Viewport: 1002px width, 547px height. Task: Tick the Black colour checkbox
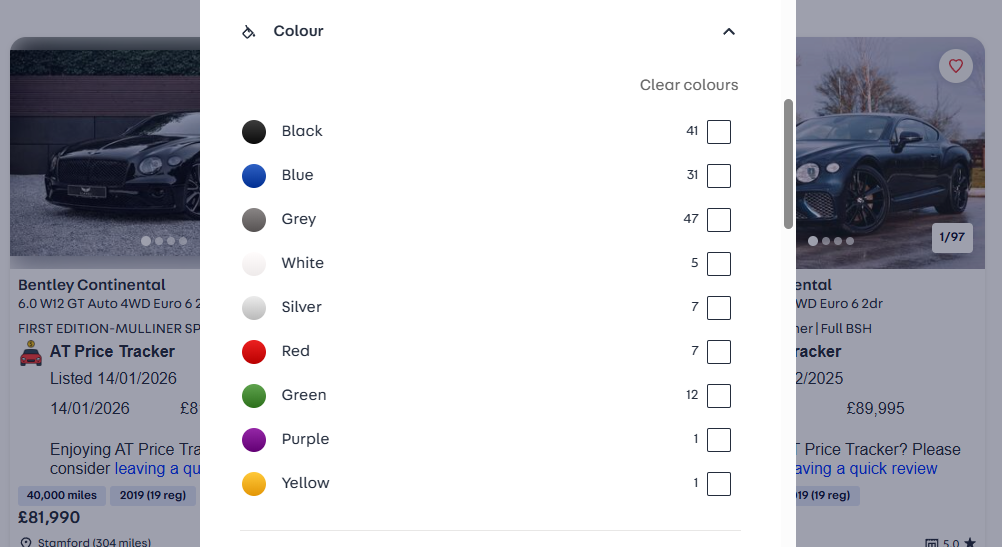click(718, 132)
